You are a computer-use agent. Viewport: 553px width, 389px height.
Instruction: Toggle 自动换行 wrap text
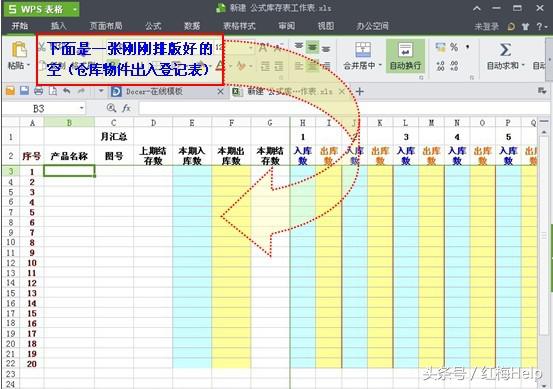click(405, 56)
